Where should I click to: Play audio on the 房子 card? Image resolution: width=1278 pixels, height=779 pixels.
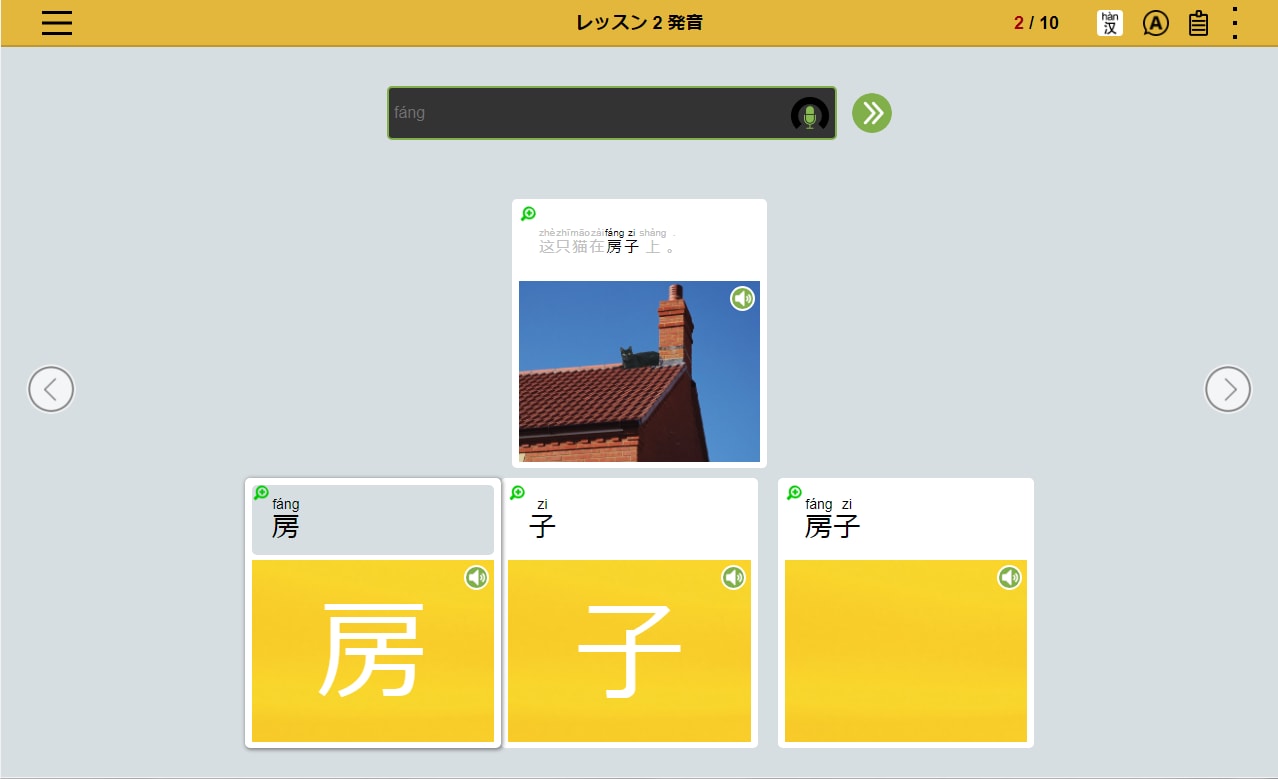point(1008,577)
